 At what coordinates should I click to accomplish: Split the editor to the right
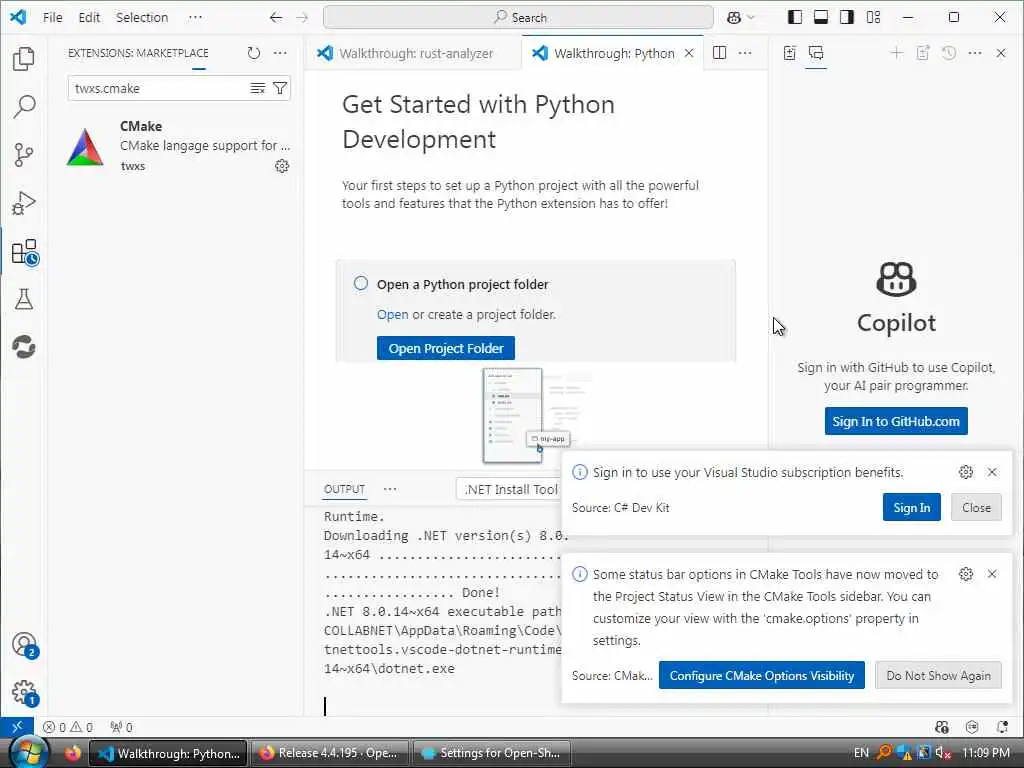pos(719,53)
